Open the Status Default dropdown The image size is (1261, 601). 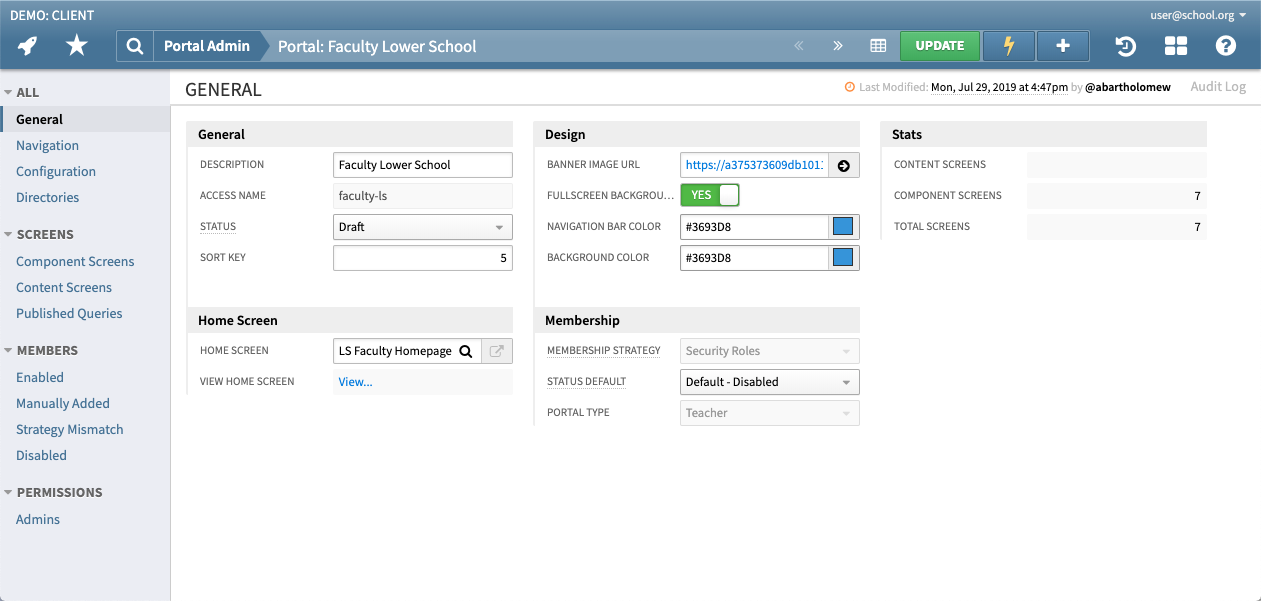pyautogui.click(x=768, y=381)
